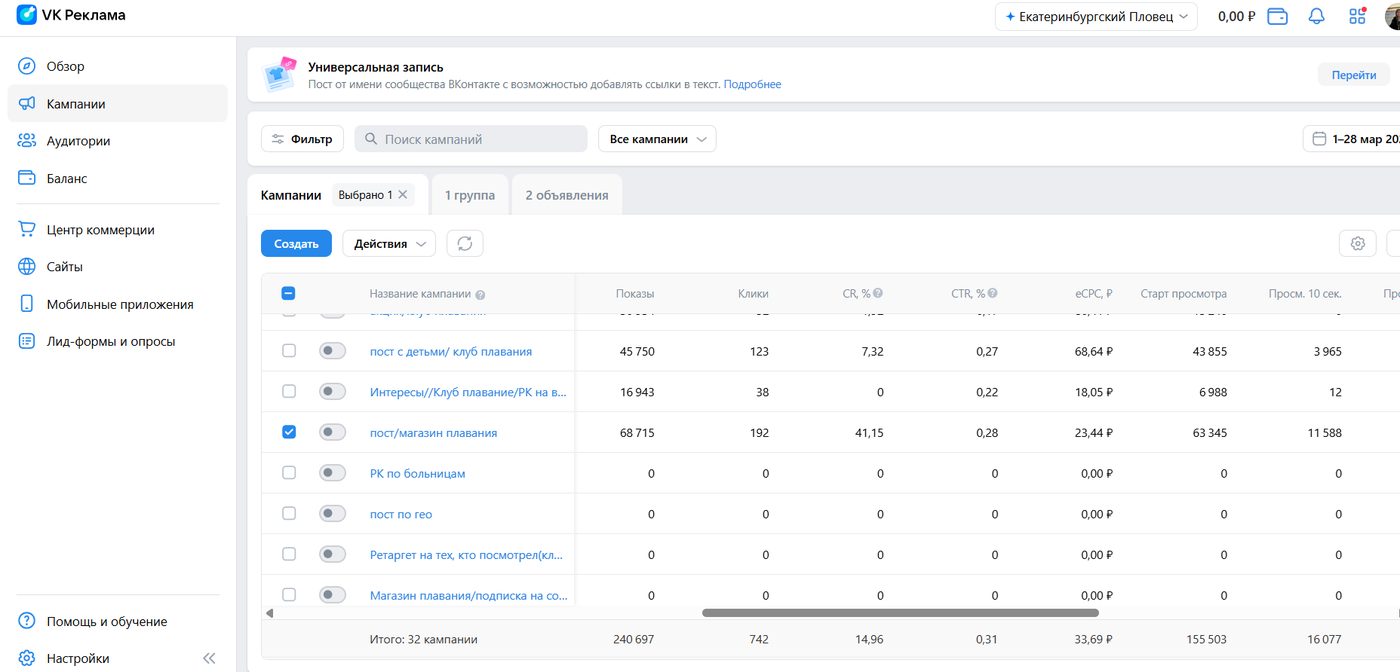Enable the 'Интересы//Клуб плавание' campaign switch

(x=332, y=392)
